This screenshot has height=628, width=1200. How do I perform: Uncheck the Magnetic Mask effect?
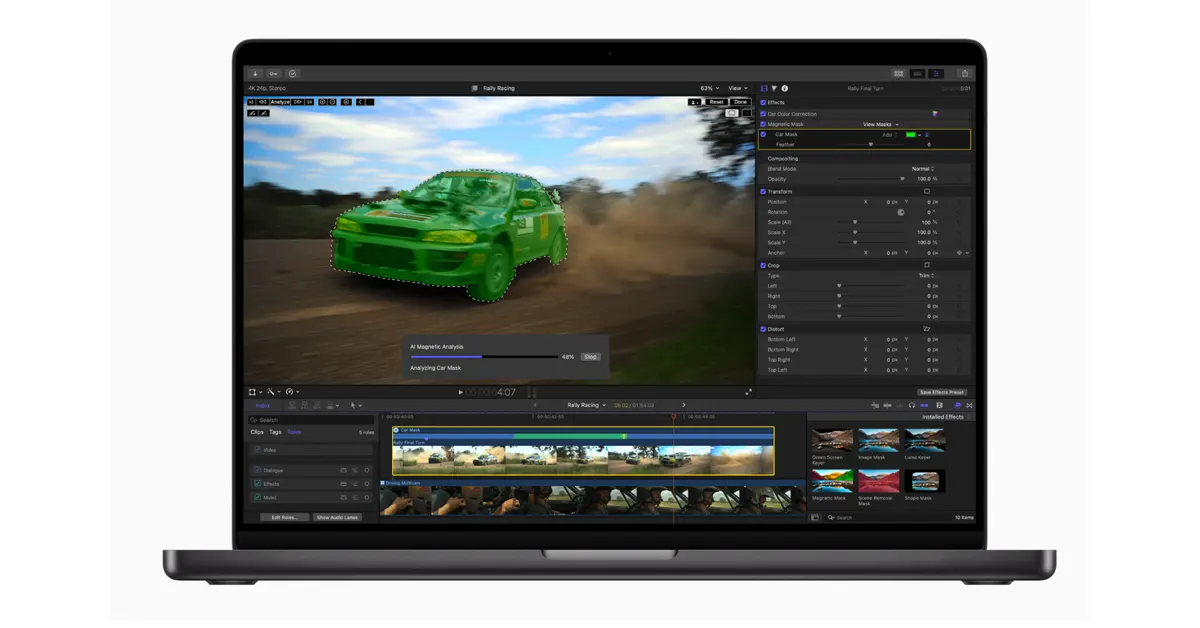point(763,124)
